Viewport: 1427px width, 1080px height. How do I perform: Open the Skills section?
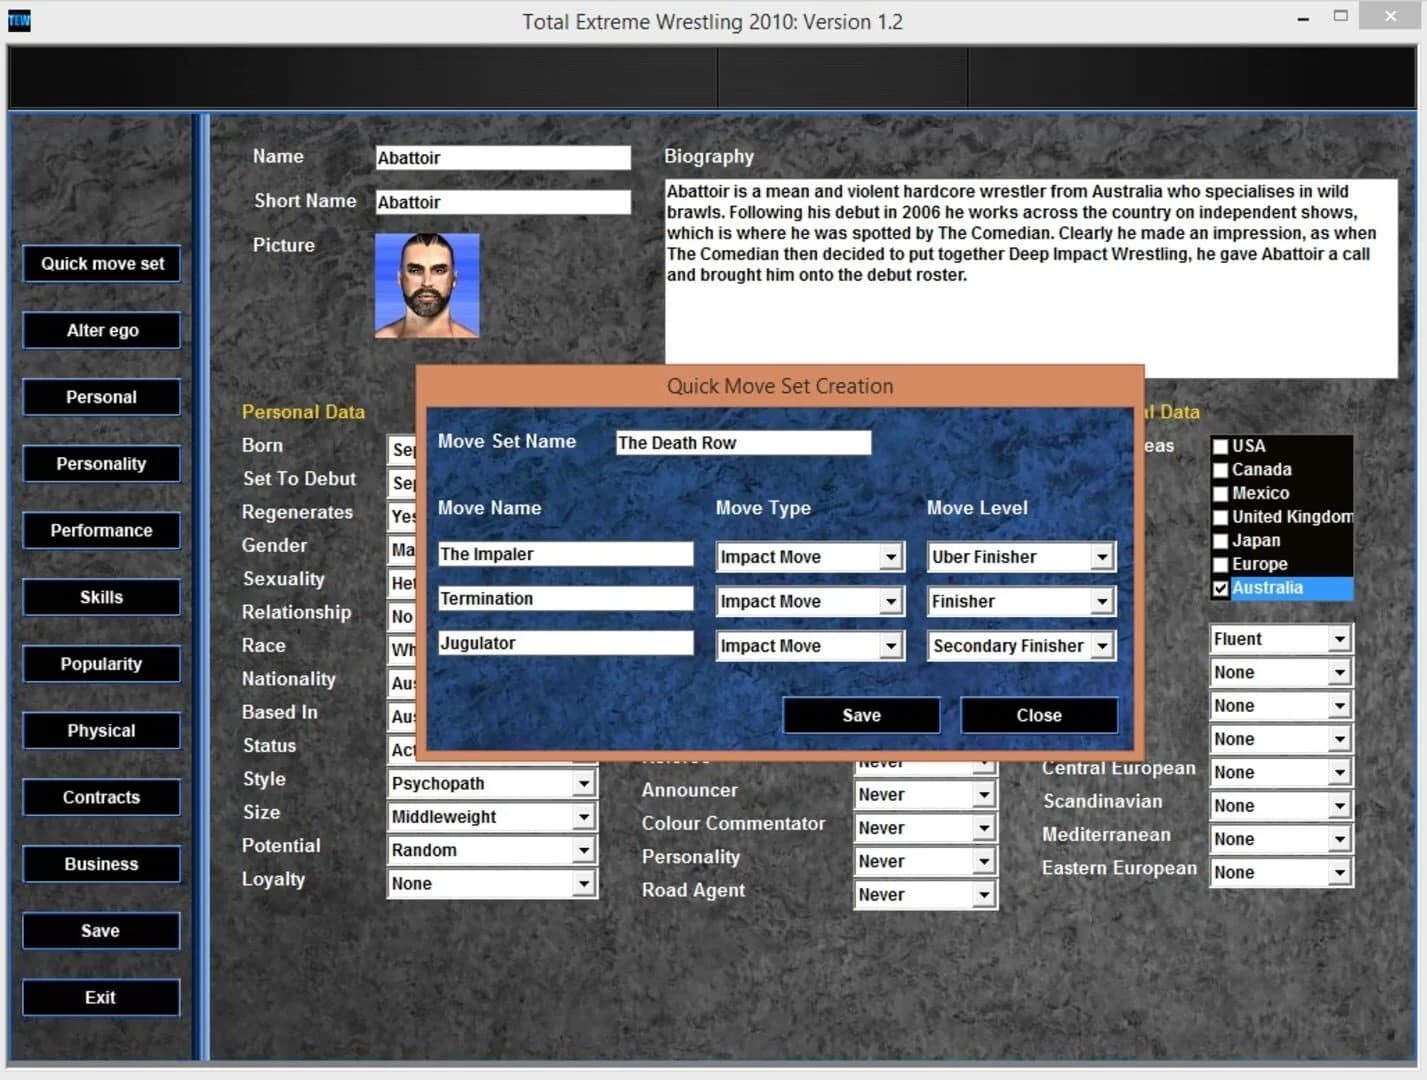[101, 597]
